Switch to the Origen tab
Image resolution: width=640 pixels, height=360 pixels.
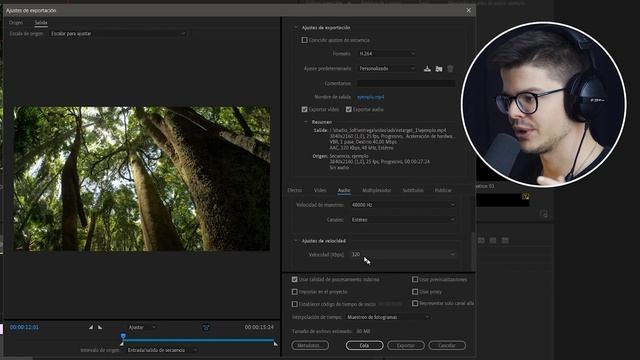(x=16, y=23)
